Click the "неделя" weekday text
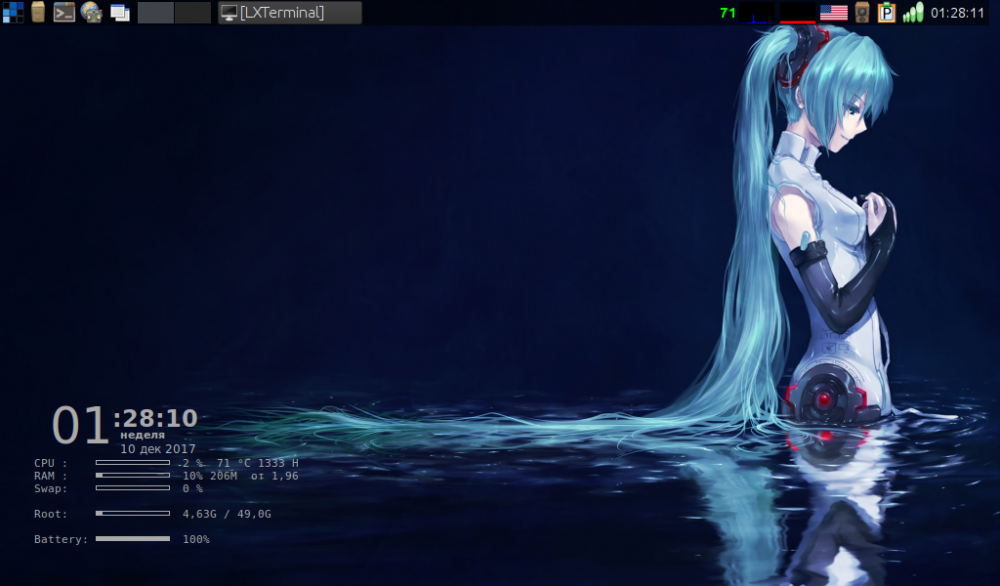This screenshot has height=586, width=1000. click(x=142, y=435)
